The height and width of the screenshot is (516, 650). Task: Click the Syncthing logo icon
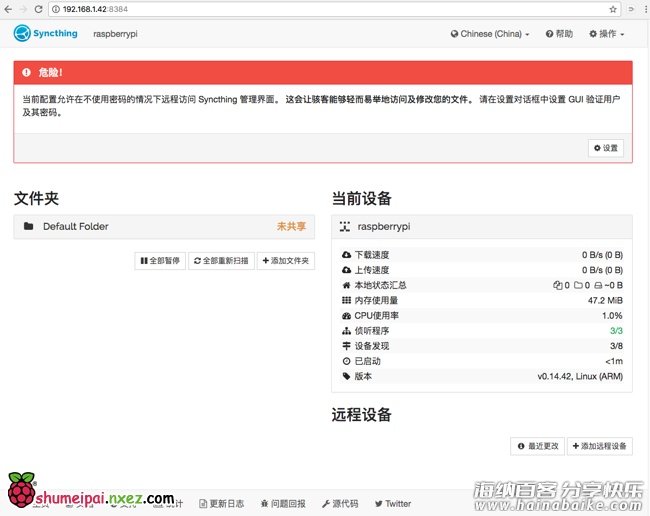click(x=22, y=33)
